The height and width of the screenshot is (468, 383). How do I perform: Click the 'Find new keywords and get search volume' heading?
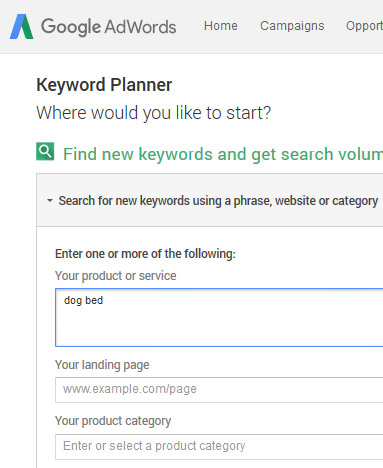tap(223, 154)
